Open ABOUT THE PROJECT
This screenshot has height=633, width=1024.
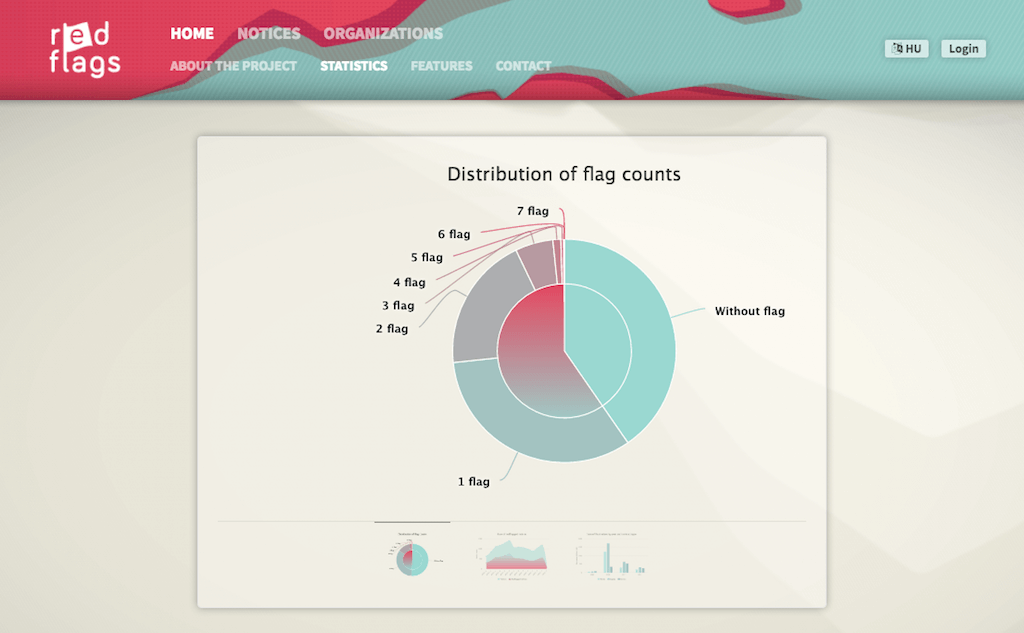(232, 66)
